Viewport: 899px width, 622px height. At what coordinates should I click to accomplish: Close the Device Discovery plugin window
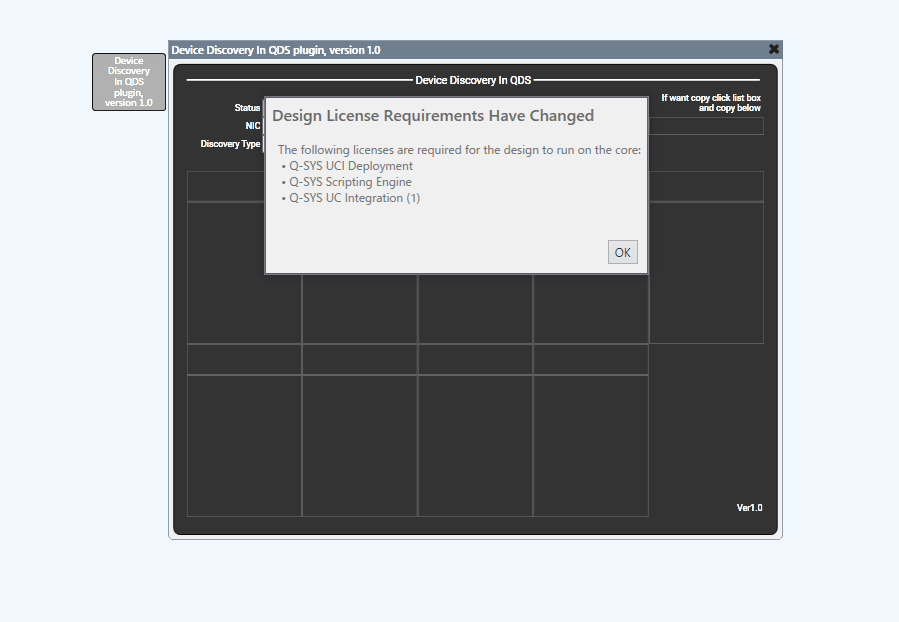[773, 49]
